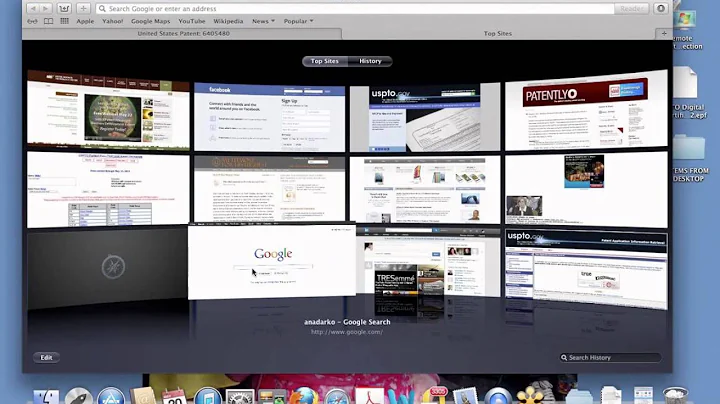Open Adobe Acrobat from the Dock
The height and width of the screenshot is (404, 720).
(x=370, y=396)
